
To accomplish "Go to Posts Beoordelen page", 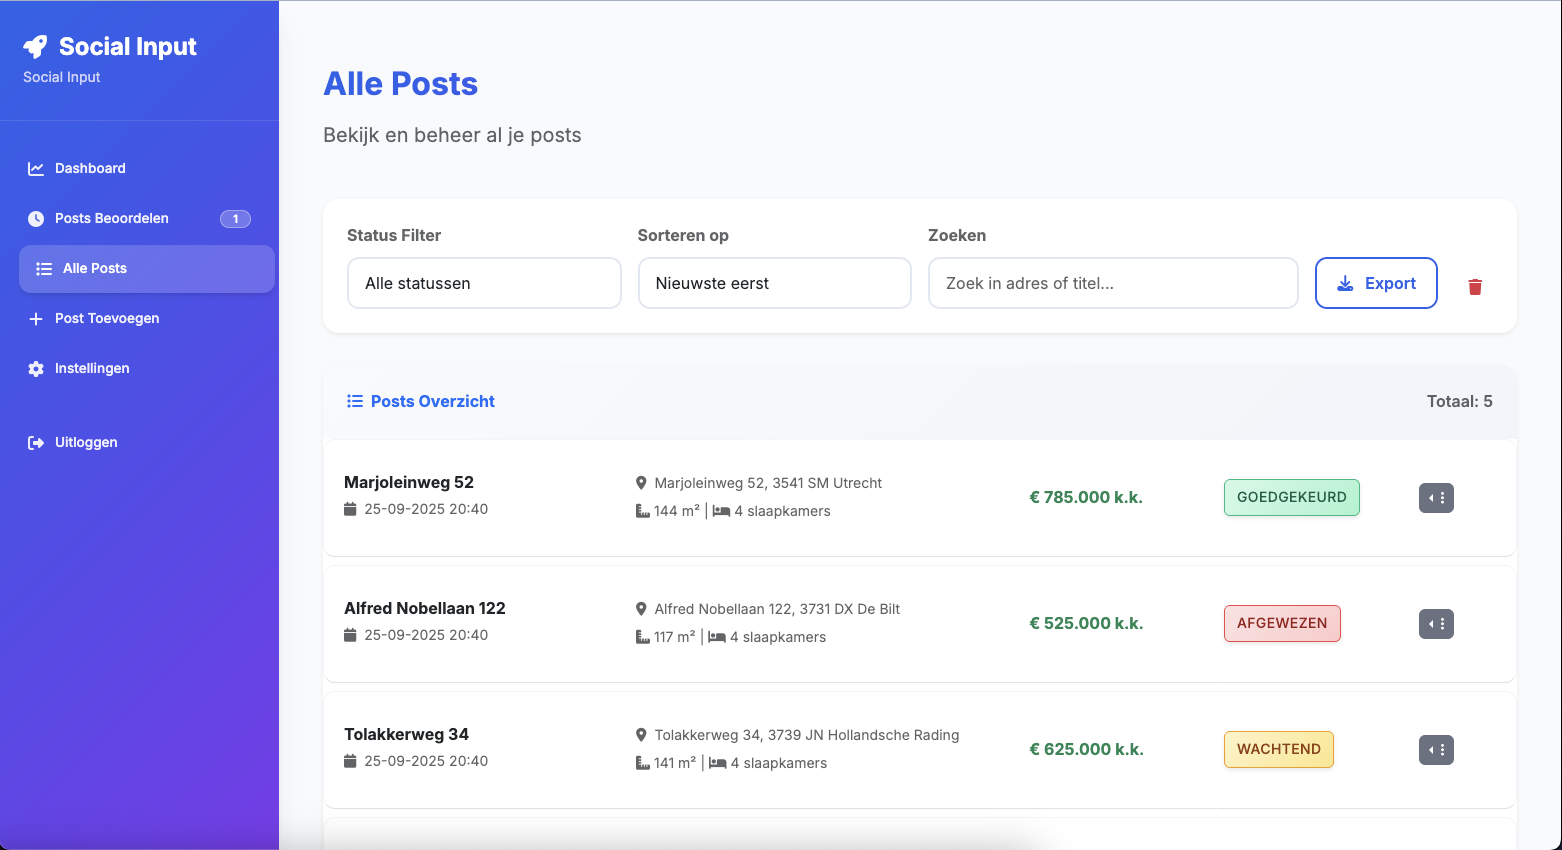I will click(x=112, y=219).
